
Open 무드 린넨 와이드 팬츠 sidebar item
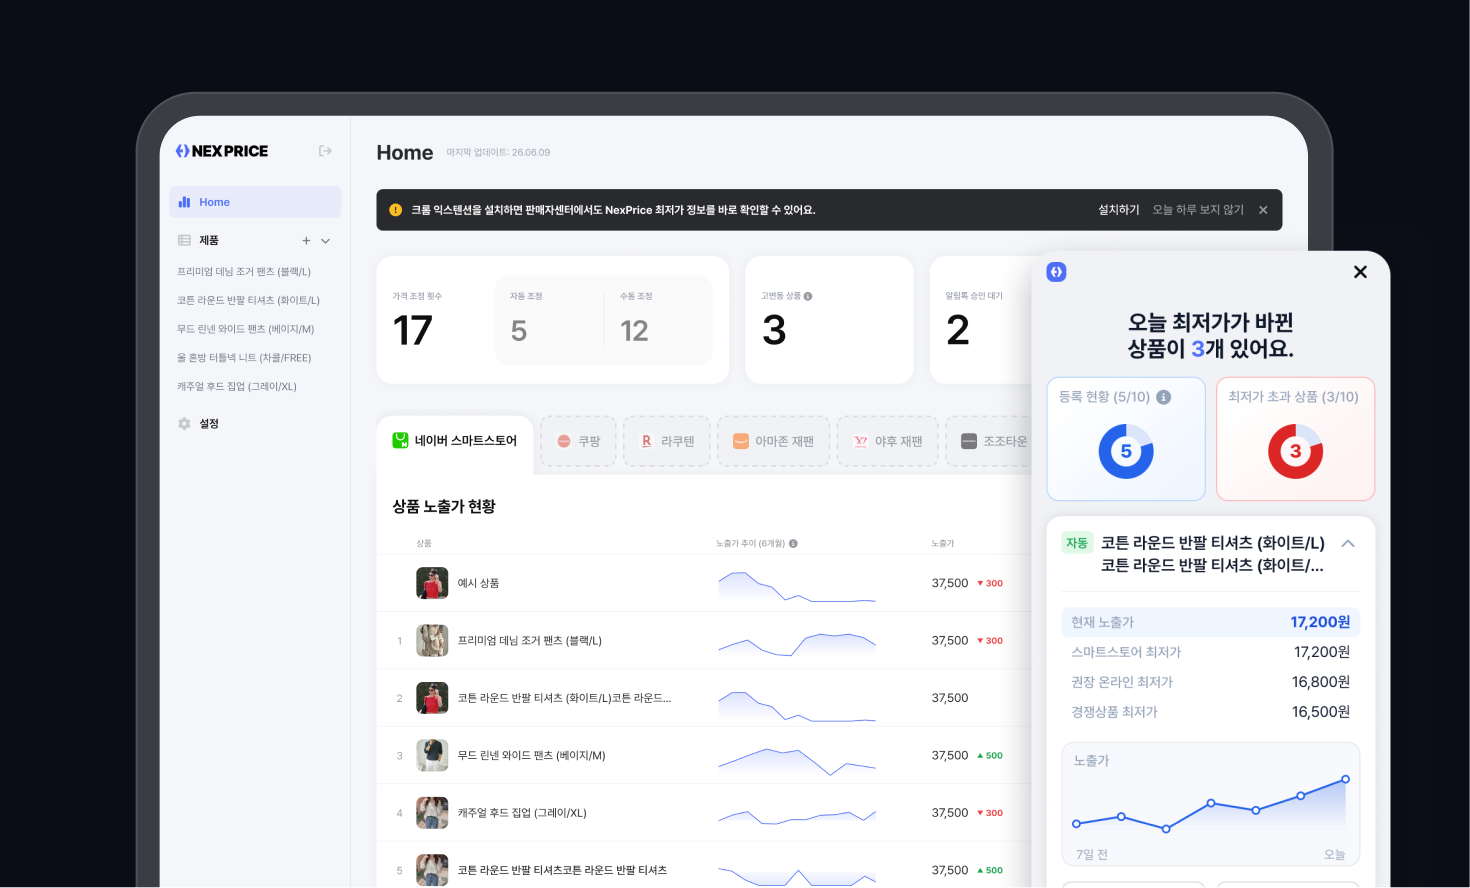pyautogui.click(x=245, y=329)
